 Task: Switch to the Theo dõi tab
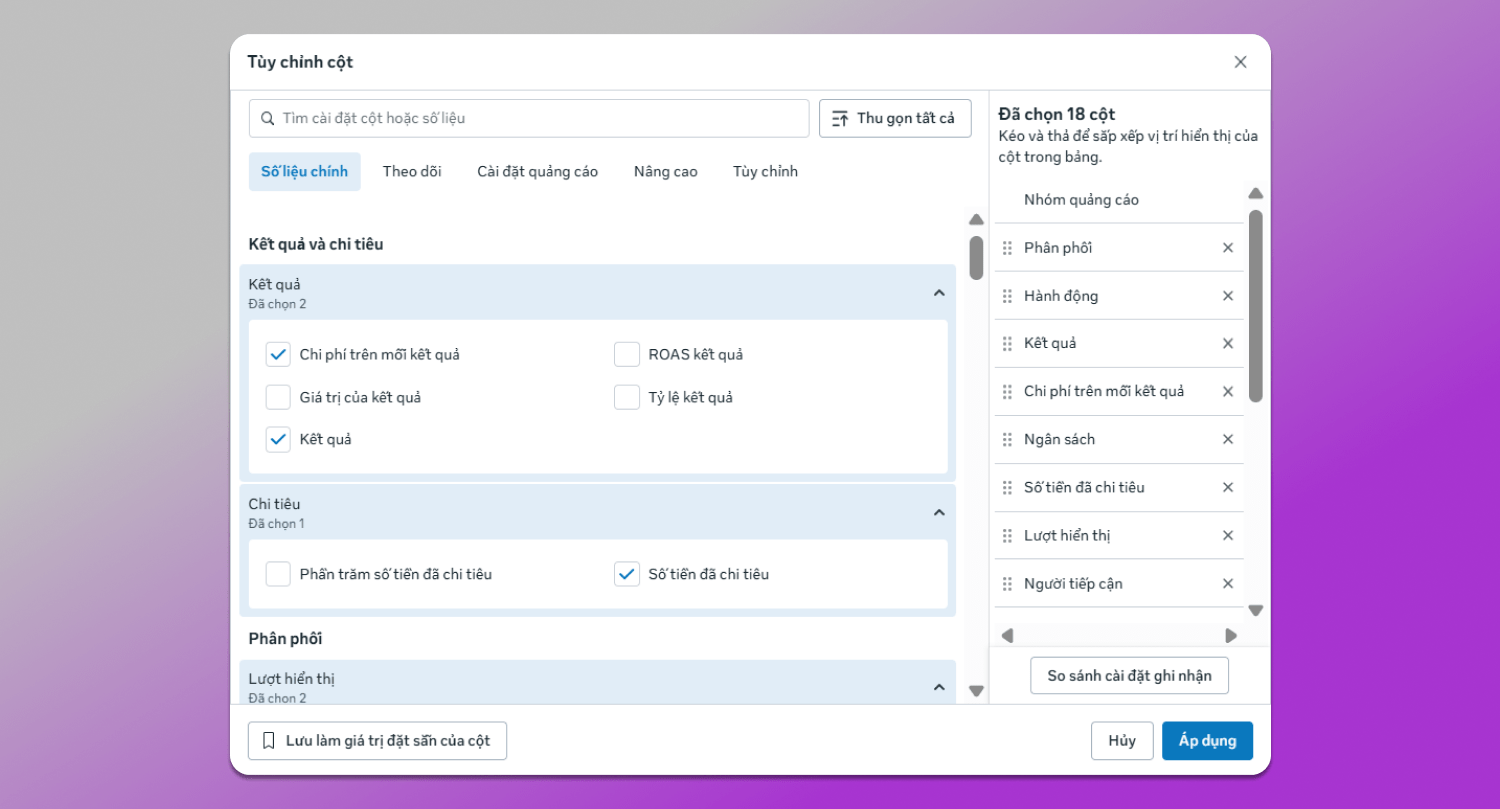[412, 171]
